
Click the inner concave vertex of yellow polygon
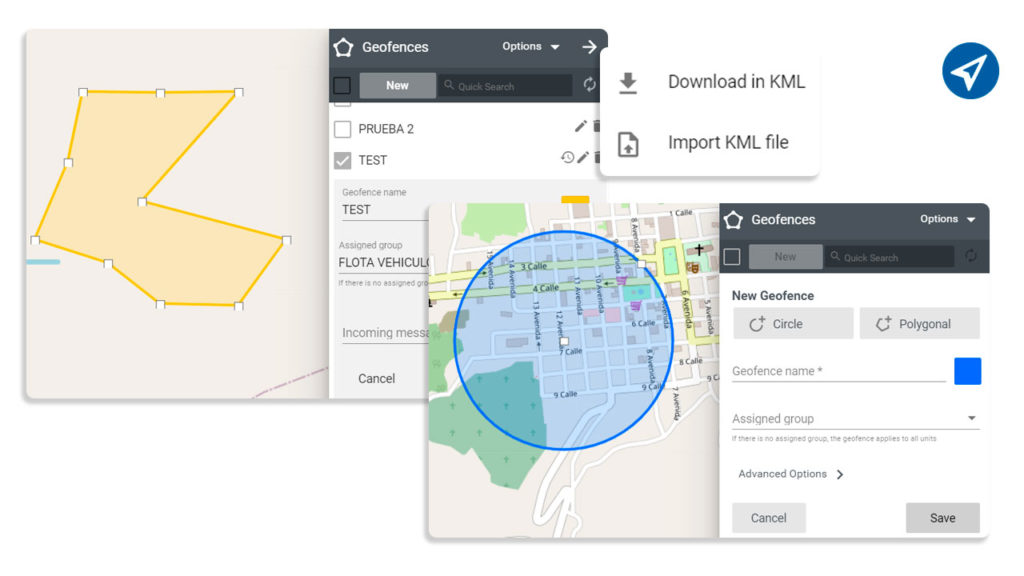[142, 202]
